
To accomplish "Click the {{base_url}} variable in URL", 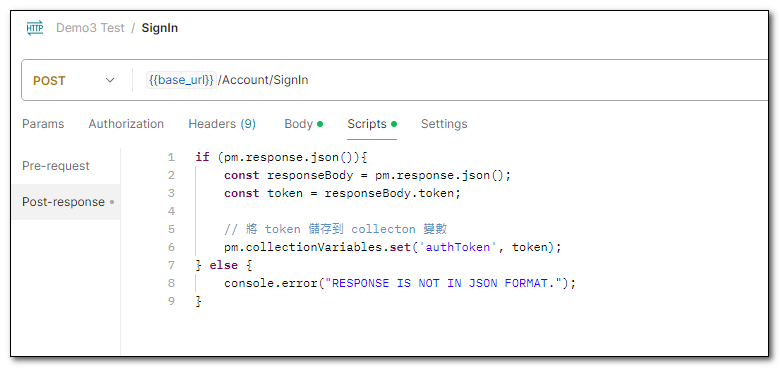I will tap(182, 80).
